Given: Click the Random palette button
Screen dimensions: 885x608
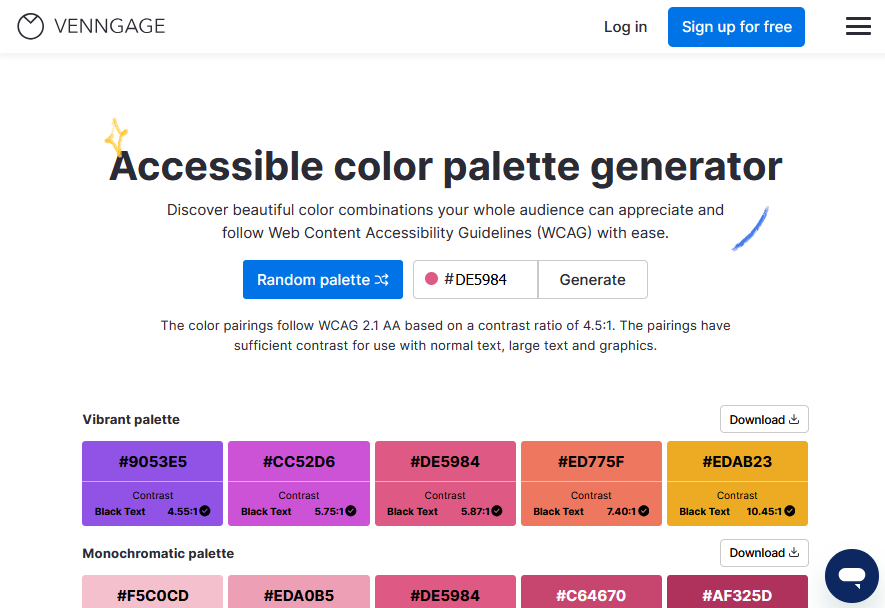Looking at the screenshot, I should coord(323,279).
